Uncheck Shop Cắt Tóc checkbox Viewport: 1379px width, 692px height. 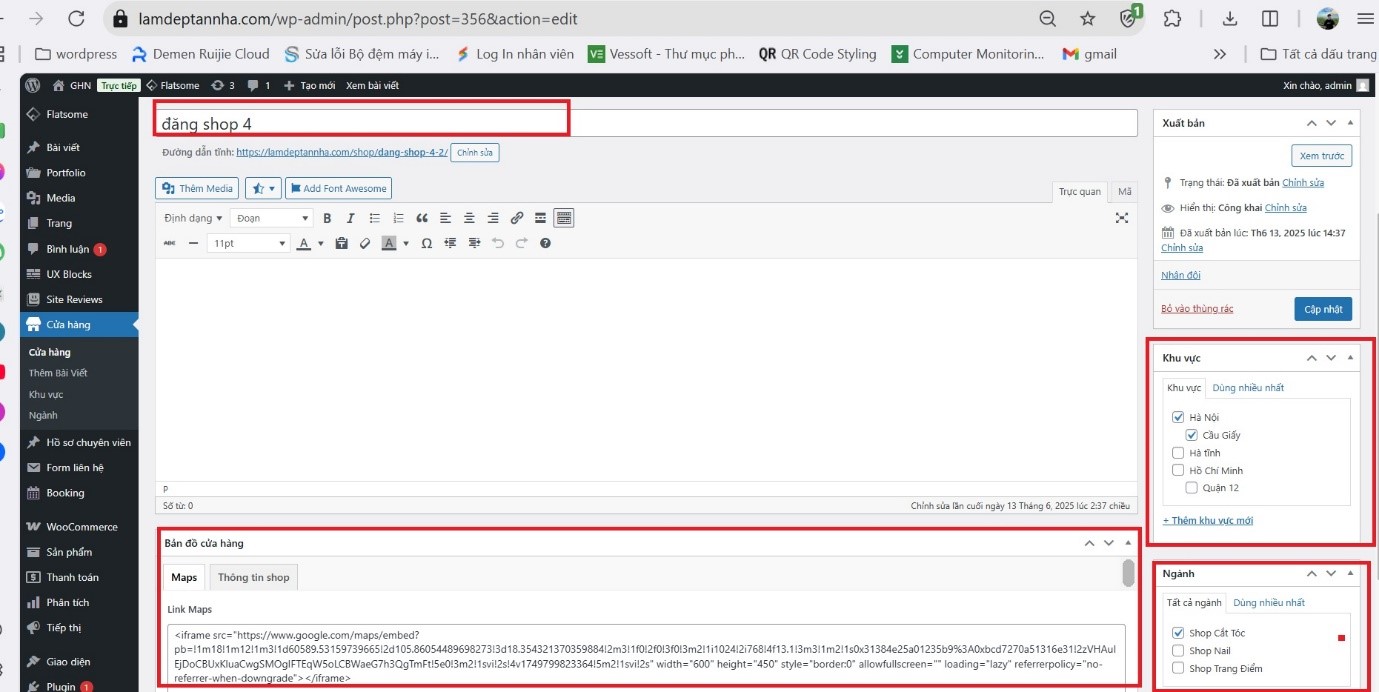click(x=1178, y=633)
